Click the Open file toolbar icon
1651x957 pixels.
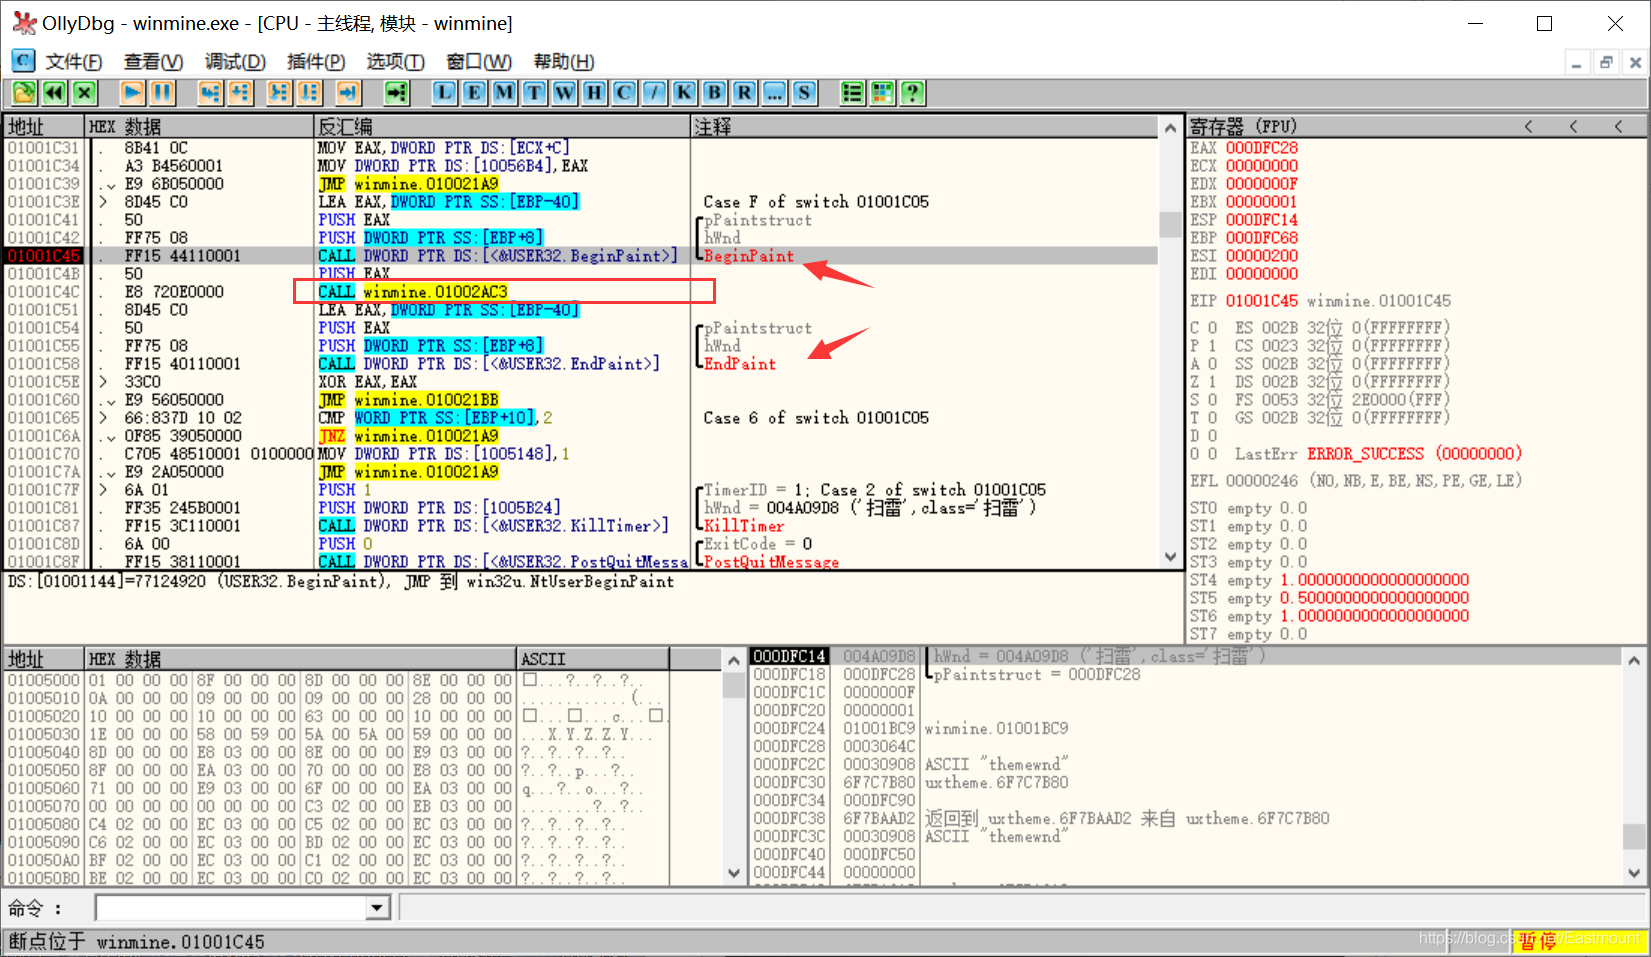(24, 93)
